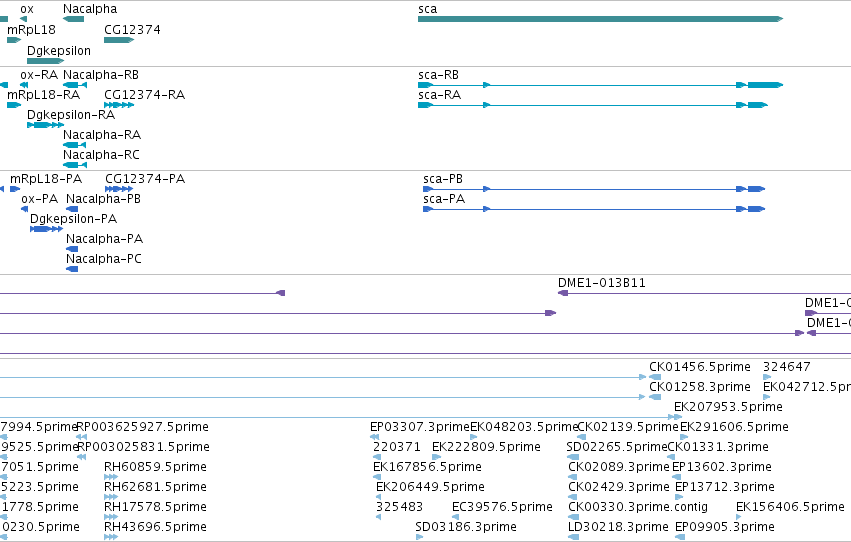Select the 220371 EST label

(x=397, y=447)
